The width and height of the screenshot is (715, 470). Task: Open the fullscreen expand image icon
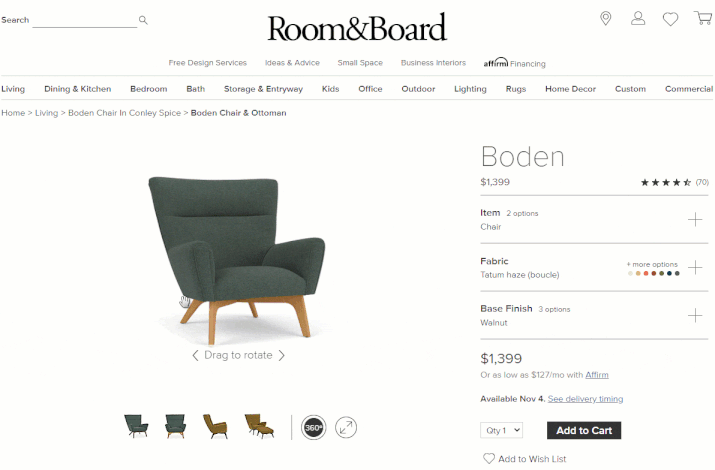tap(346, 428)
